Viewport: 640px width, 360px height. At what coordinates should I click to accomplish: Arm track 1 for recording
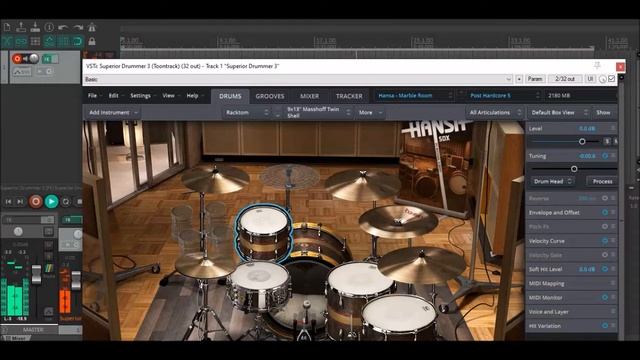click(17, 59)
